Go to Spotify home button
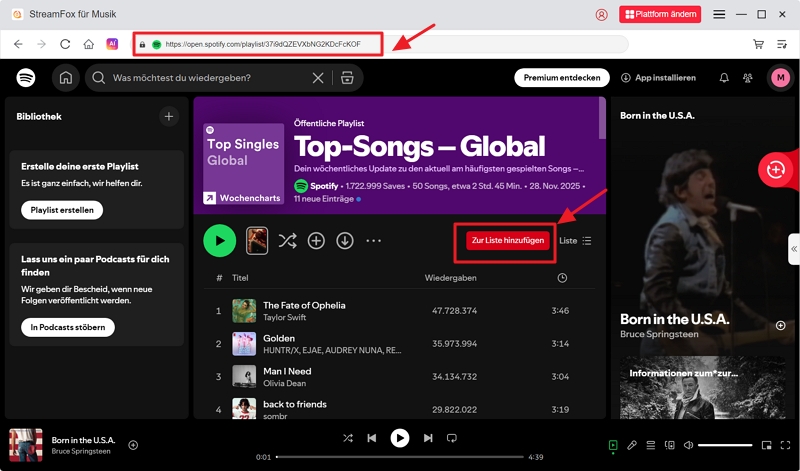 66,78
